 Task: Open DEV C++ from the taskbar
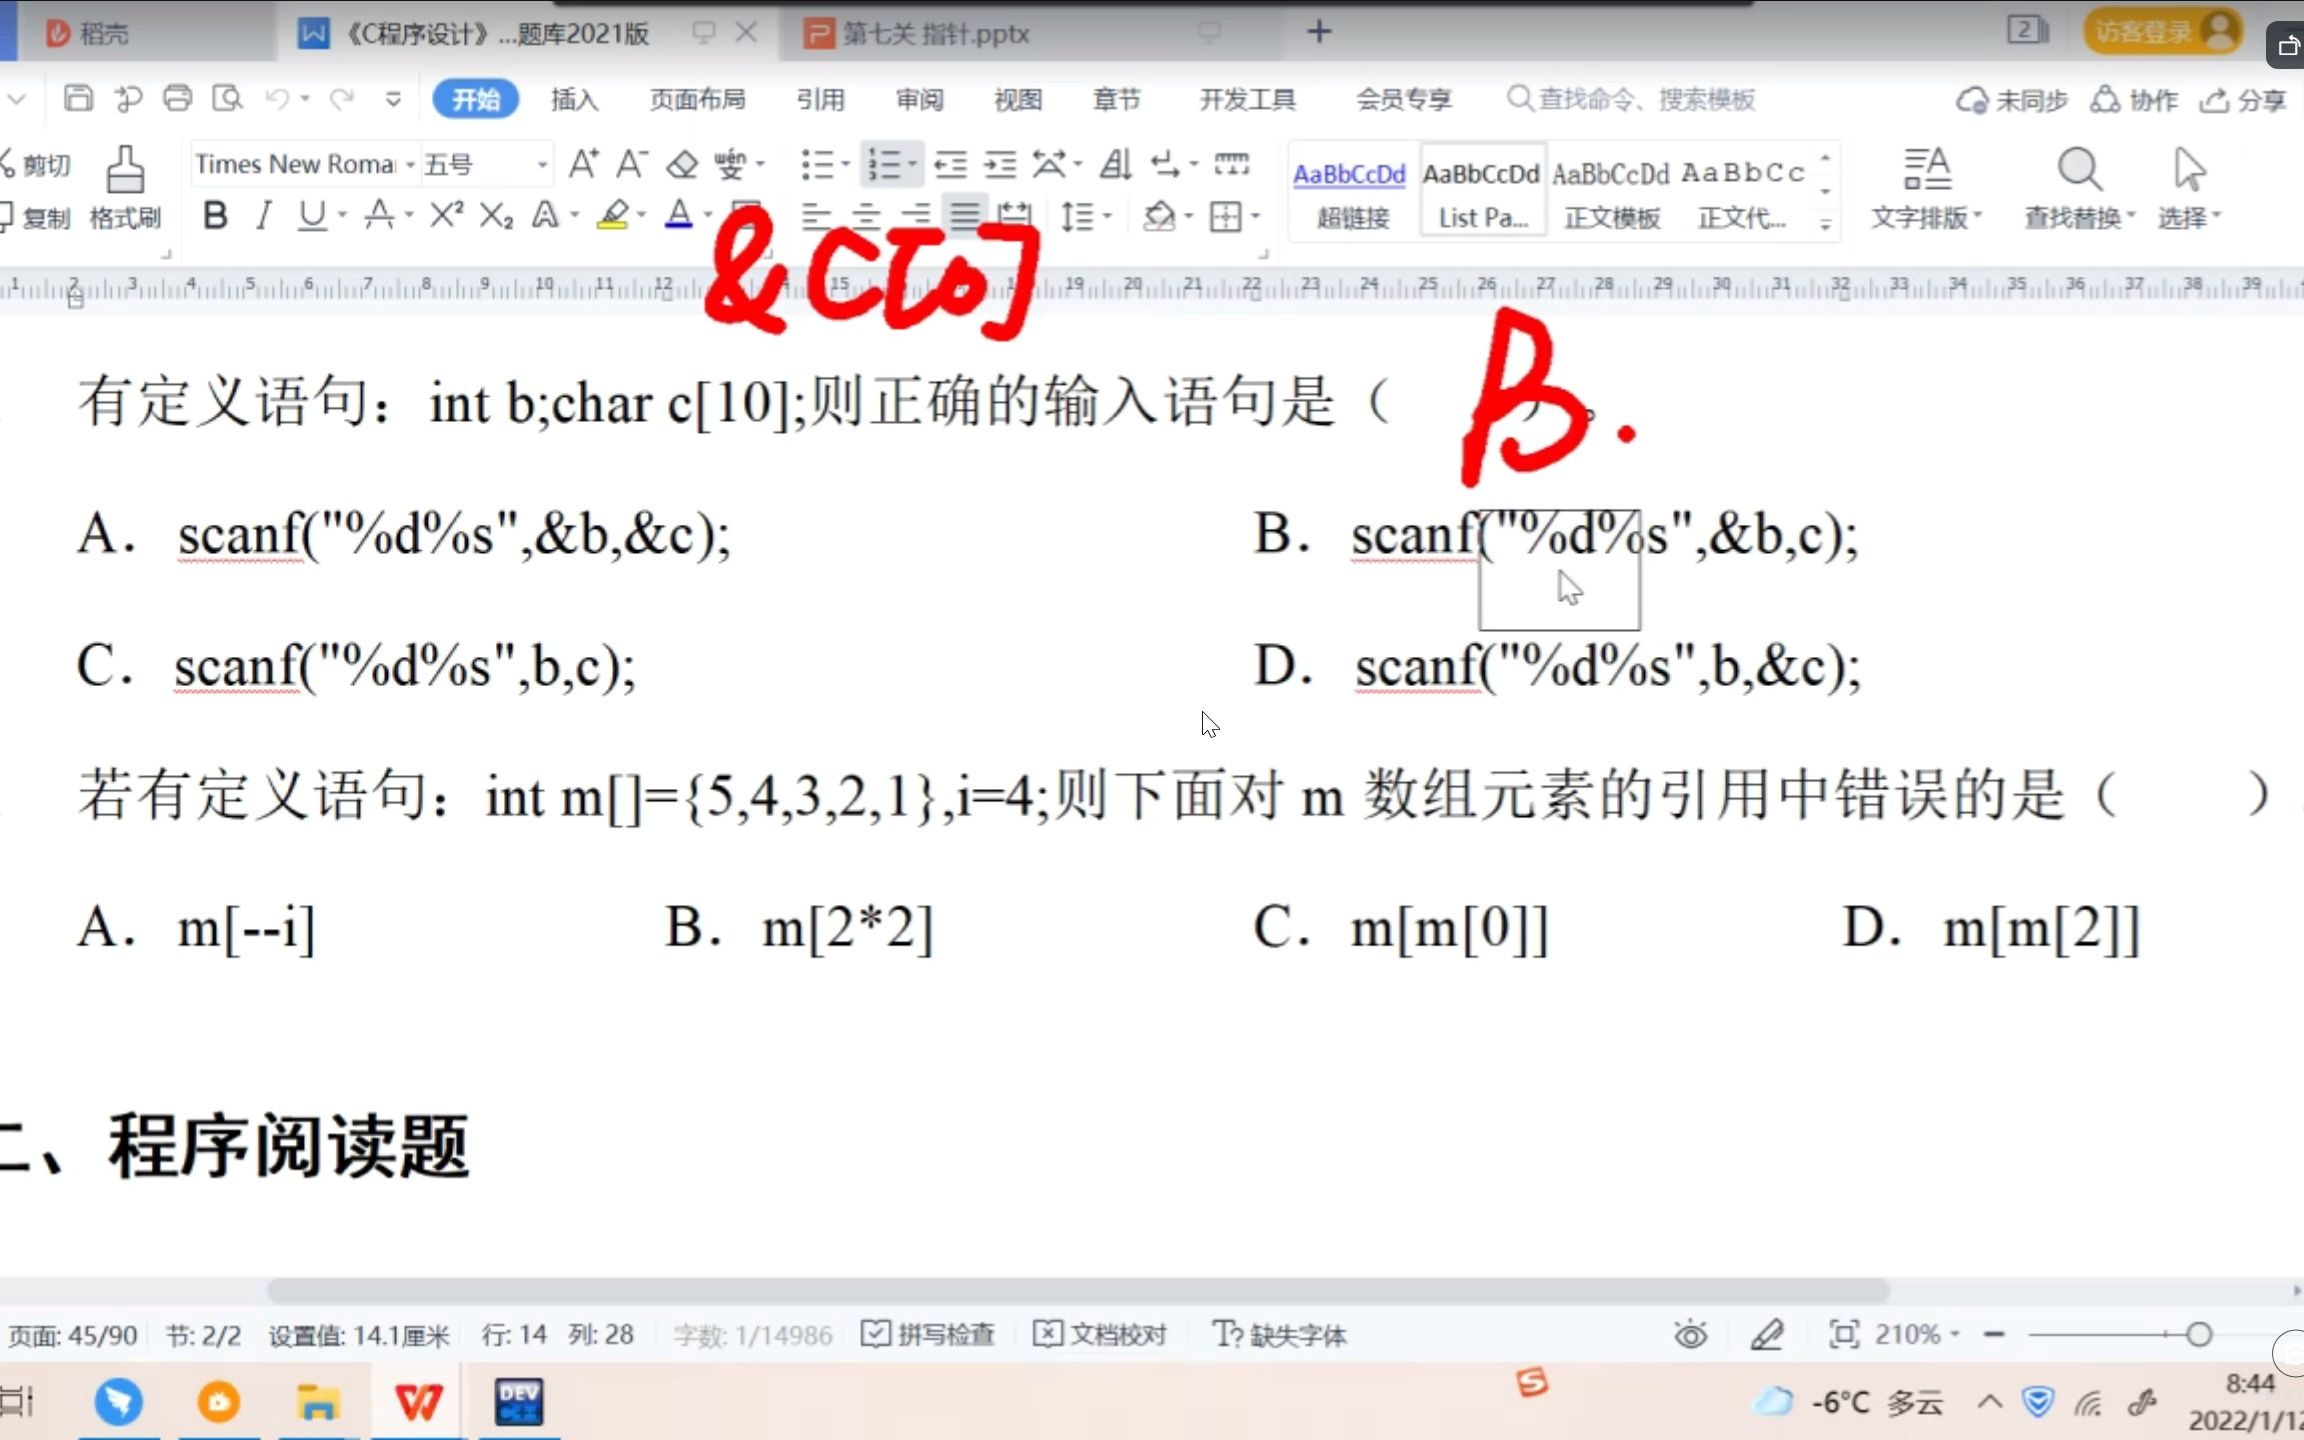pos(519,1402)
